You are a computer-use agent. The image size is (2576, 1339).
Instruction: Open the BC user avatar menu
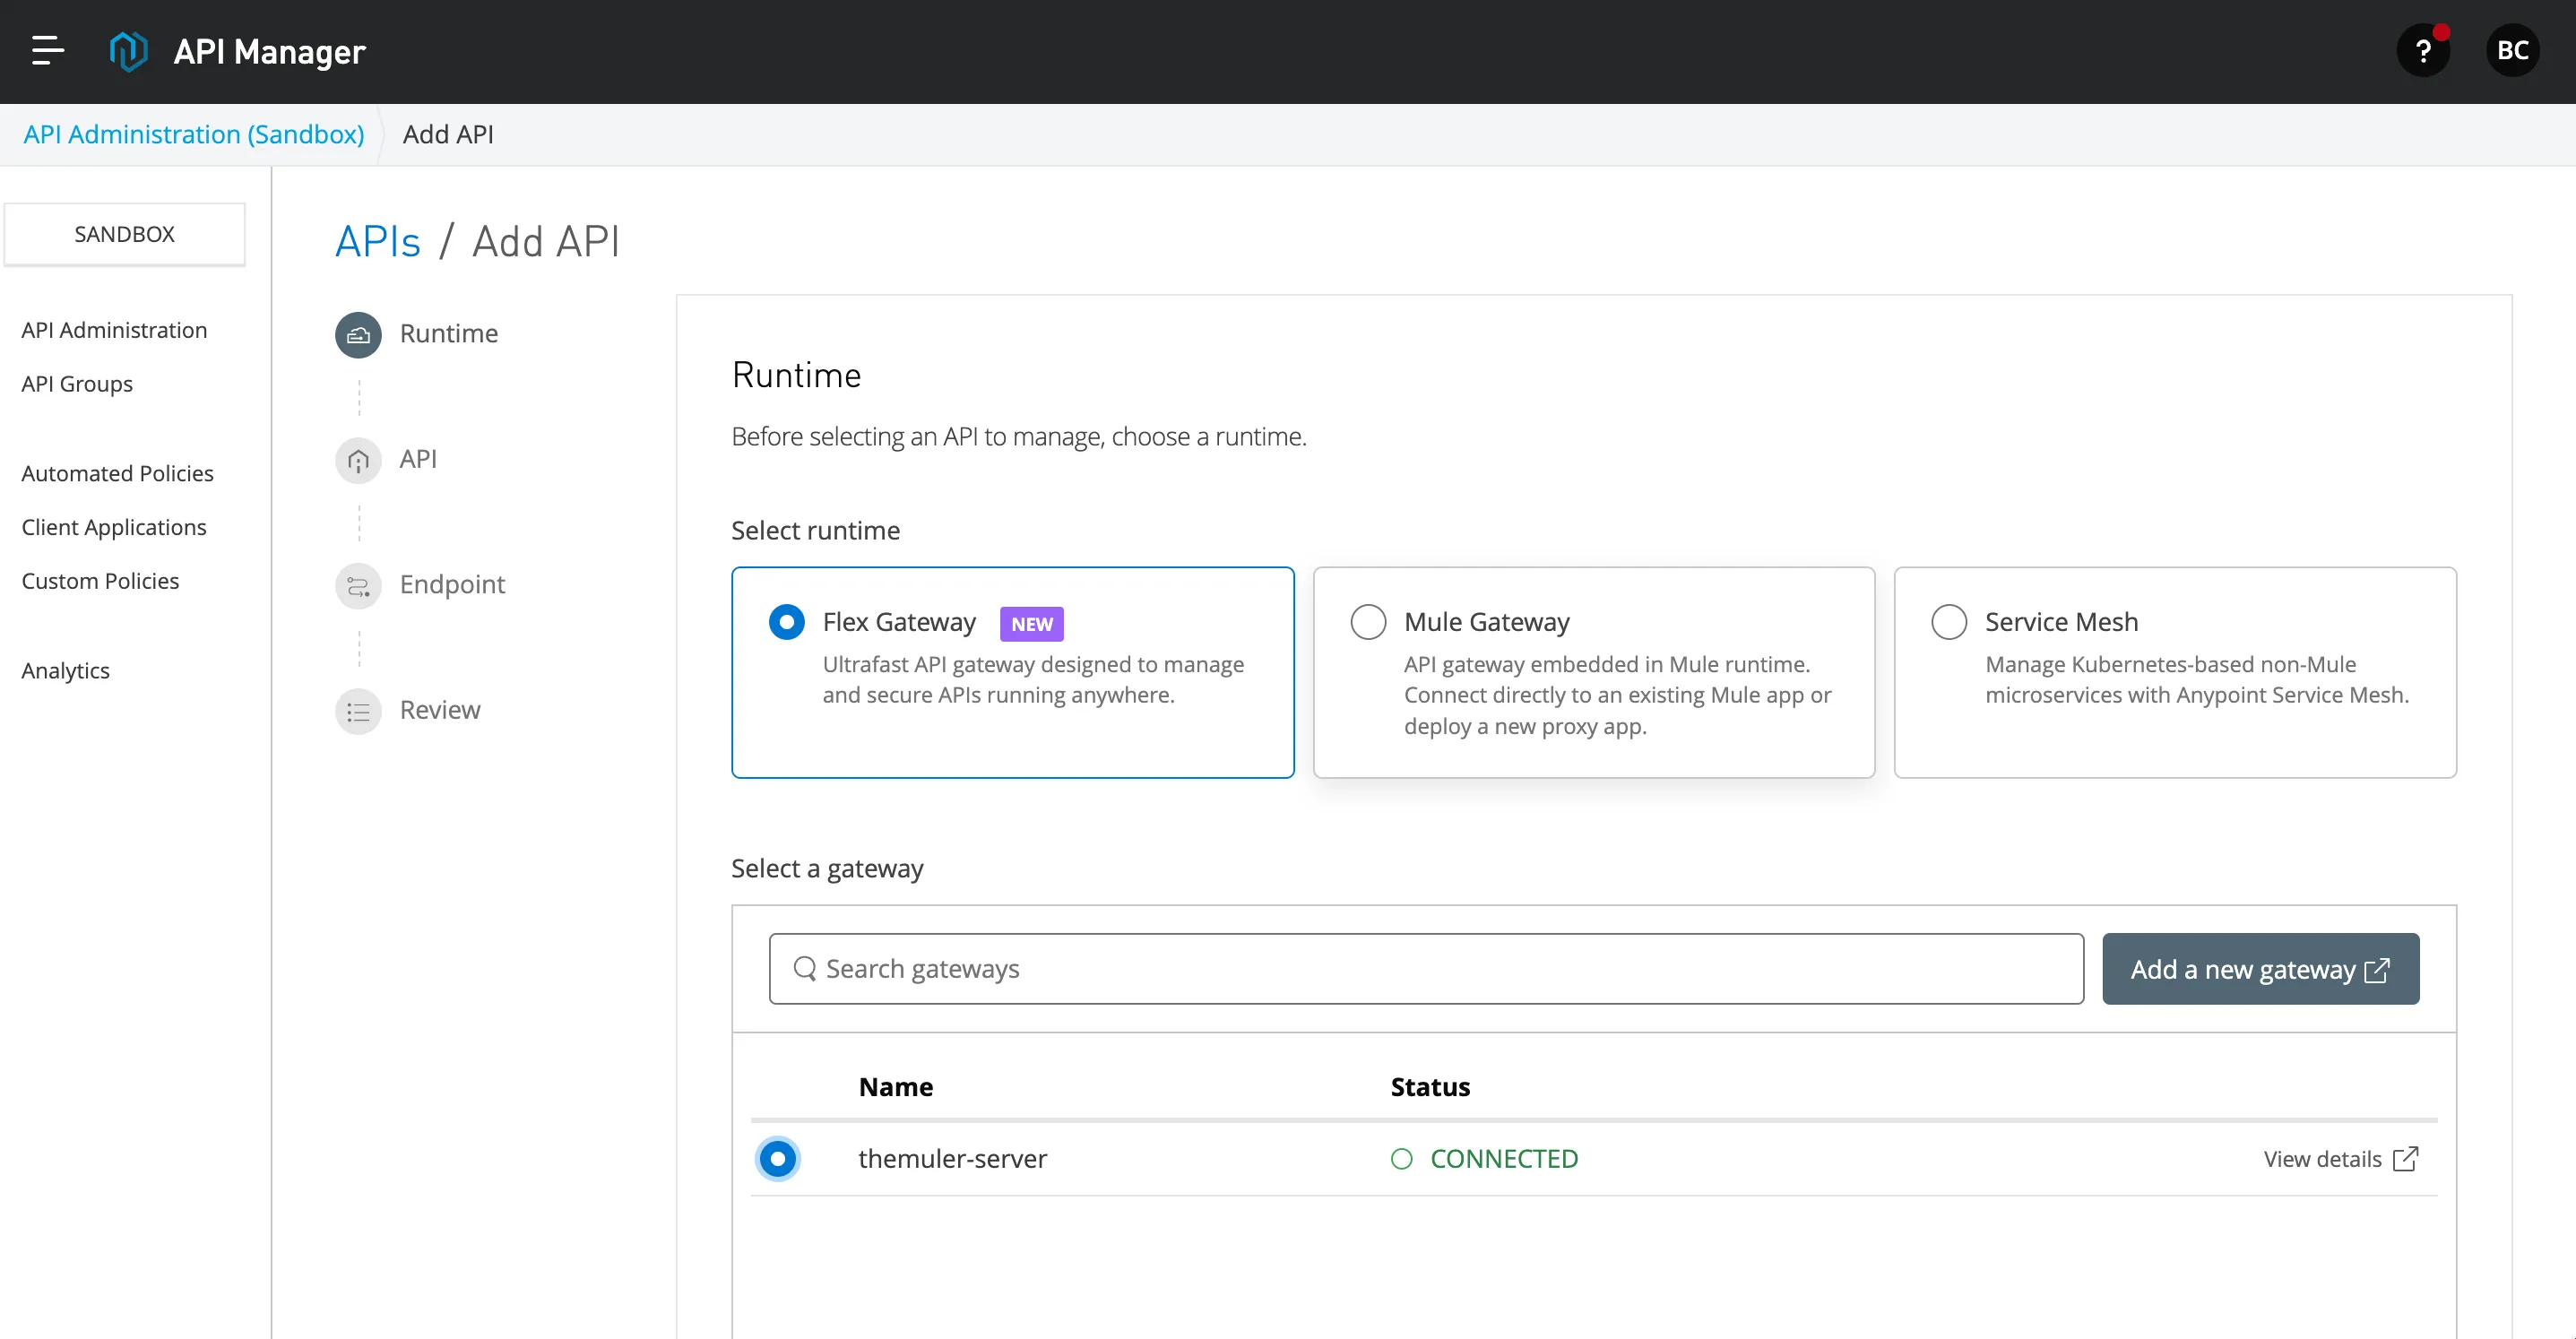click(2512, 51)
